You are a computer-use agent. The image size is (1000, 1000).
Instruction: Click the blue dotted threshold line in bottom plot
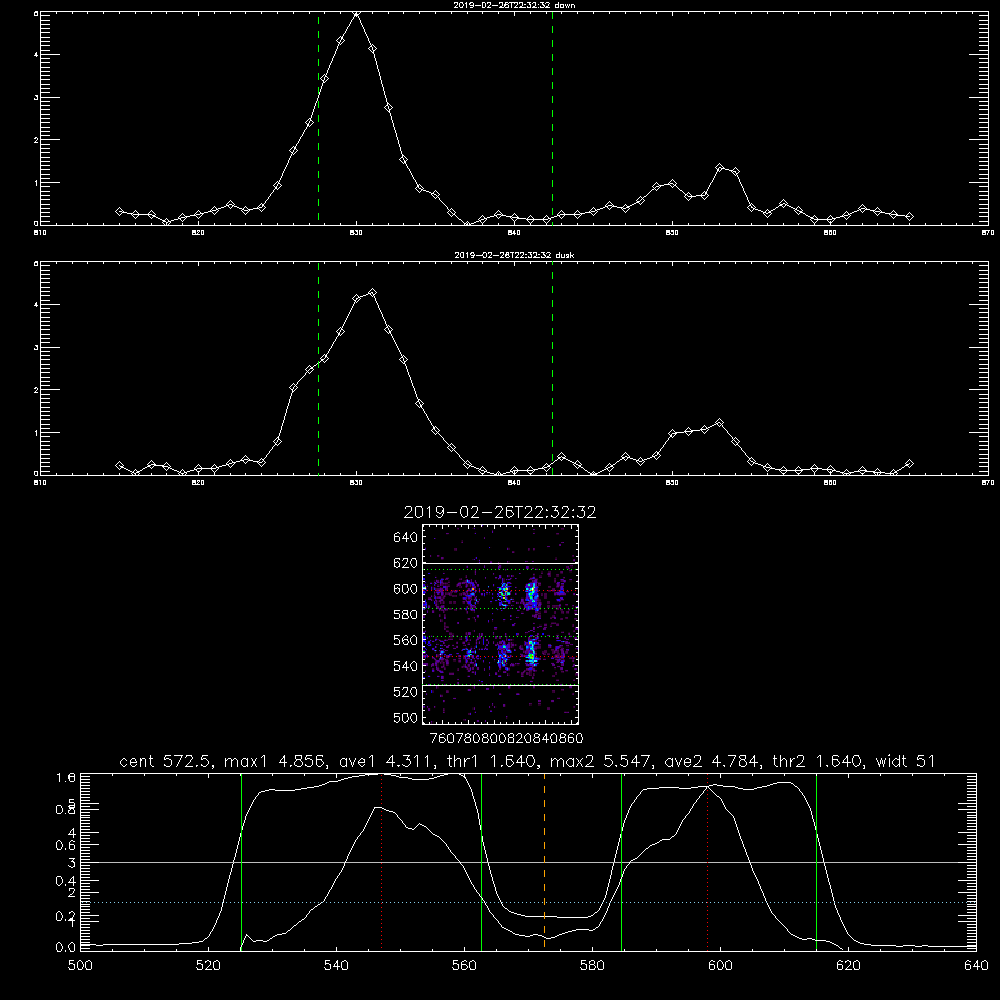click(528, 902)
